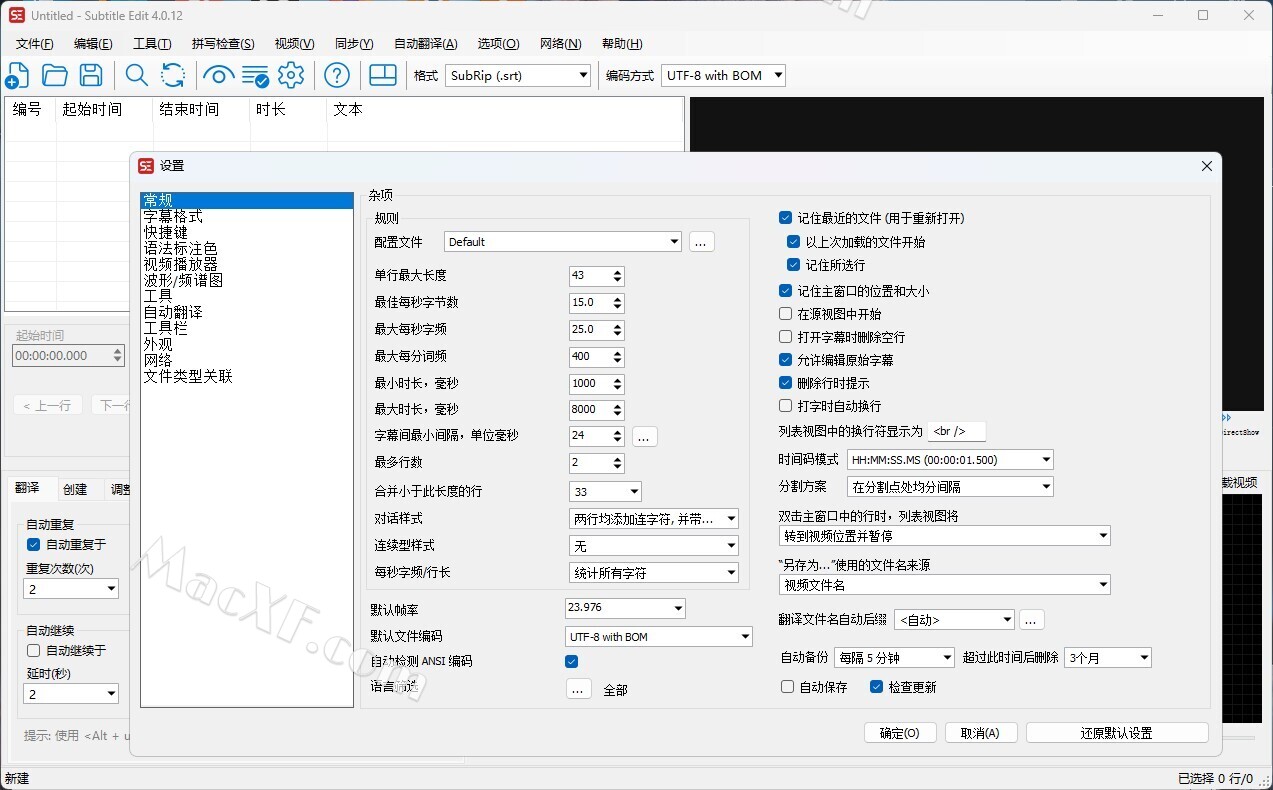Expand the 默认帧率 combo box
The height and width of the screenshot is (790, 1273).
625,608
